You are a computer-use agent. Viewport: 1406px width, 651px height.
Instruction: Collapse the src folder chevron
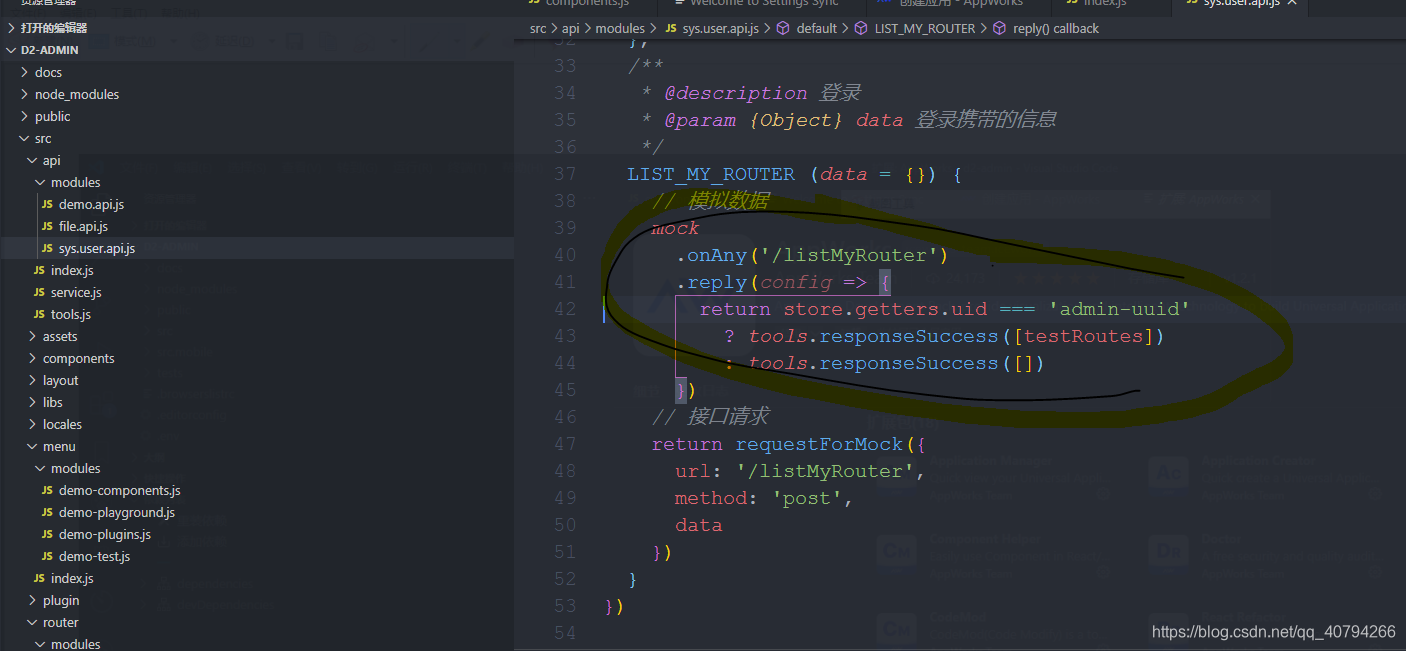[x=25, y=138]
